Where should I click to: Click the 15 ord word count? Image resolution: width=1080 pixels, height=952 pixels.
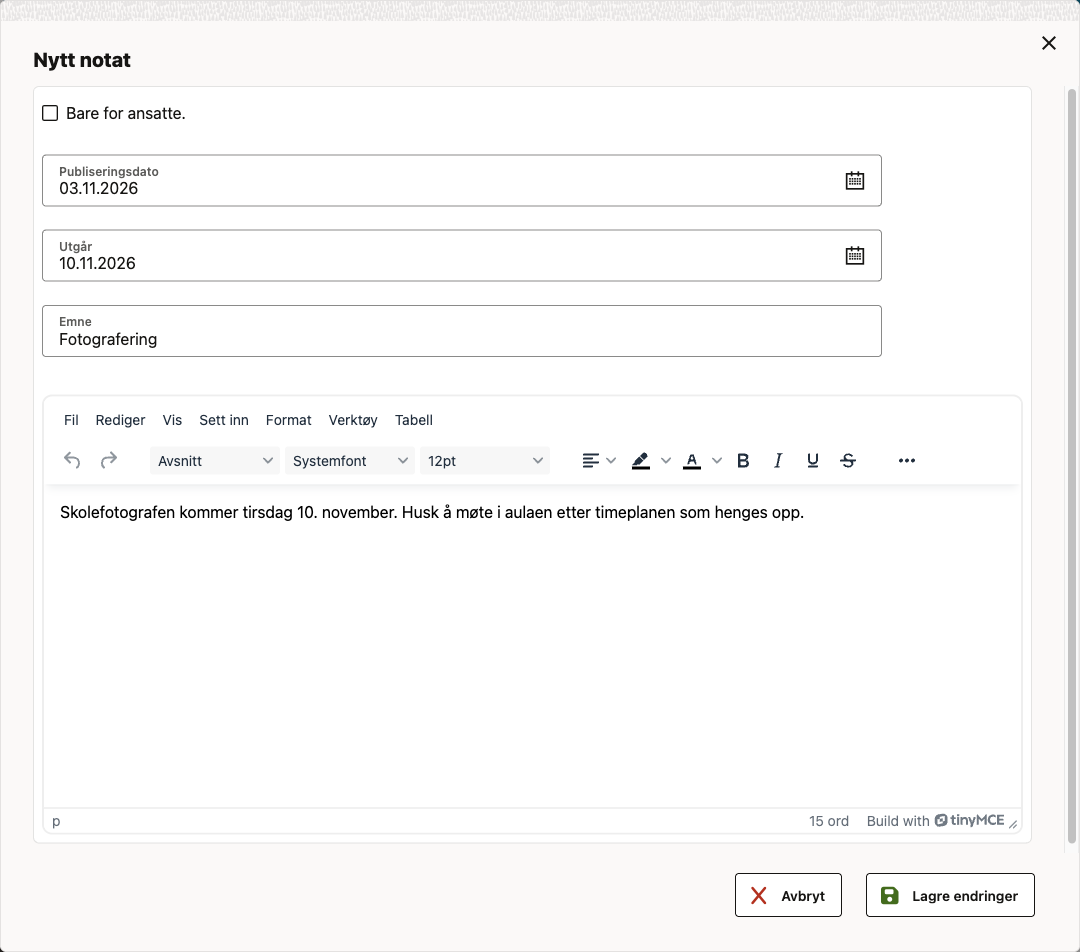[829, 821]
